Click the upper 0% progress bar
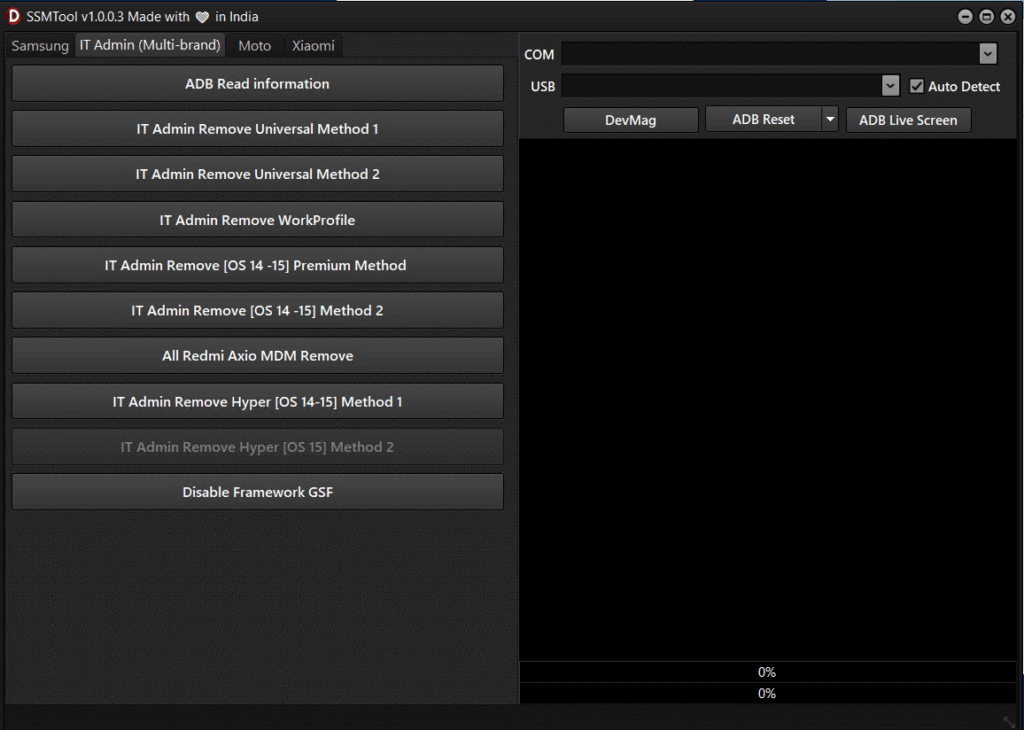This screenshot has height=730, width=1024. 767,672
